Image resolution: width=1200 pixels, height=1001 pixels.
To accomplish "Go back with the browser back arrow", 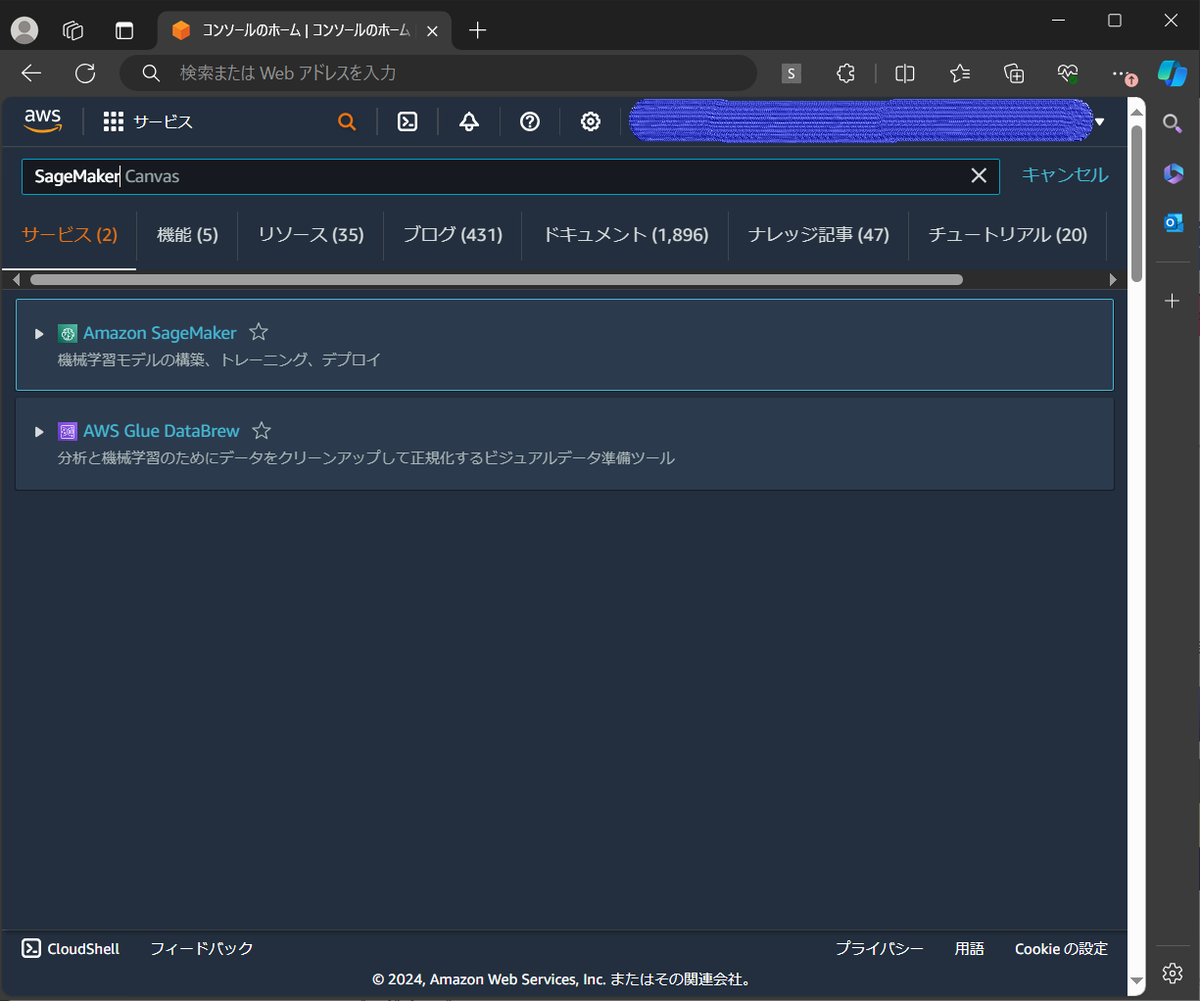I will (x=32, y=73).
